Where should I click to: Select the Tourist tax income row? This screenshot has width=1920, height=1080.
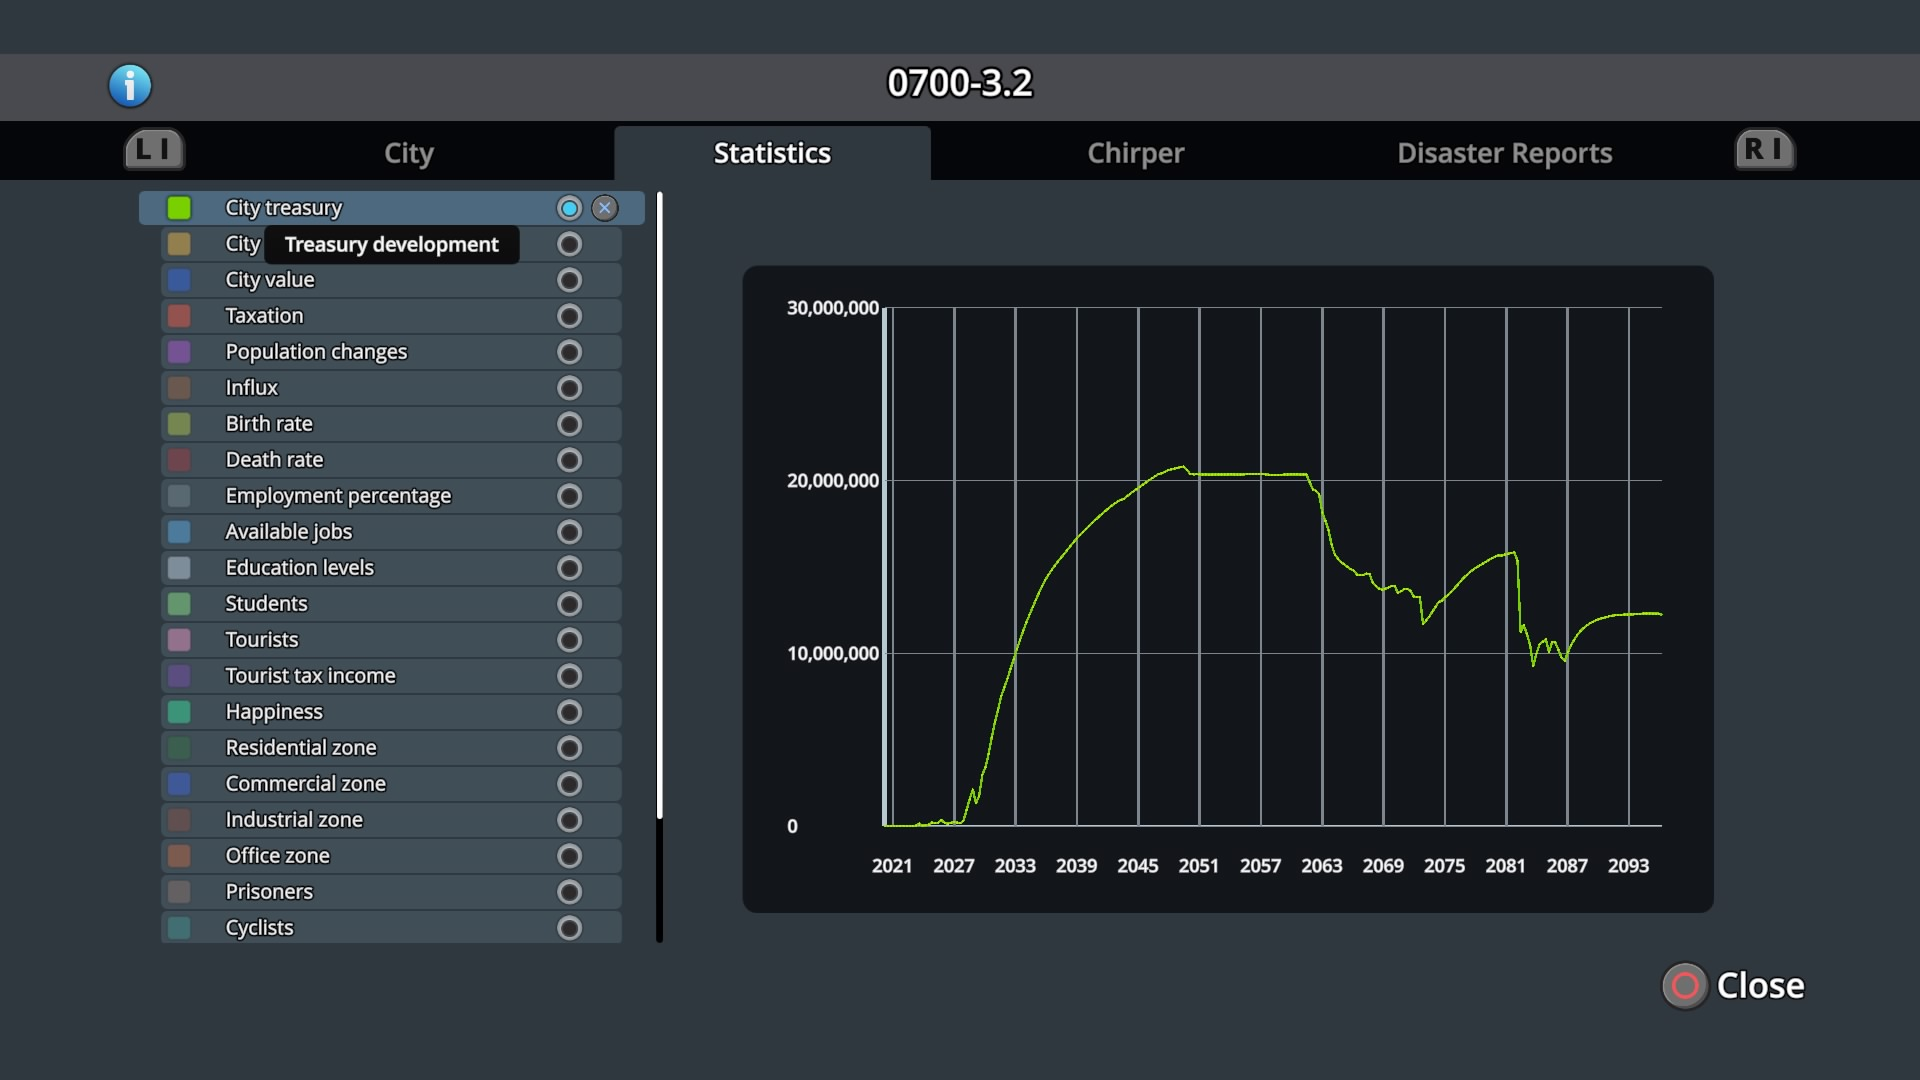[x=310, y=676]
